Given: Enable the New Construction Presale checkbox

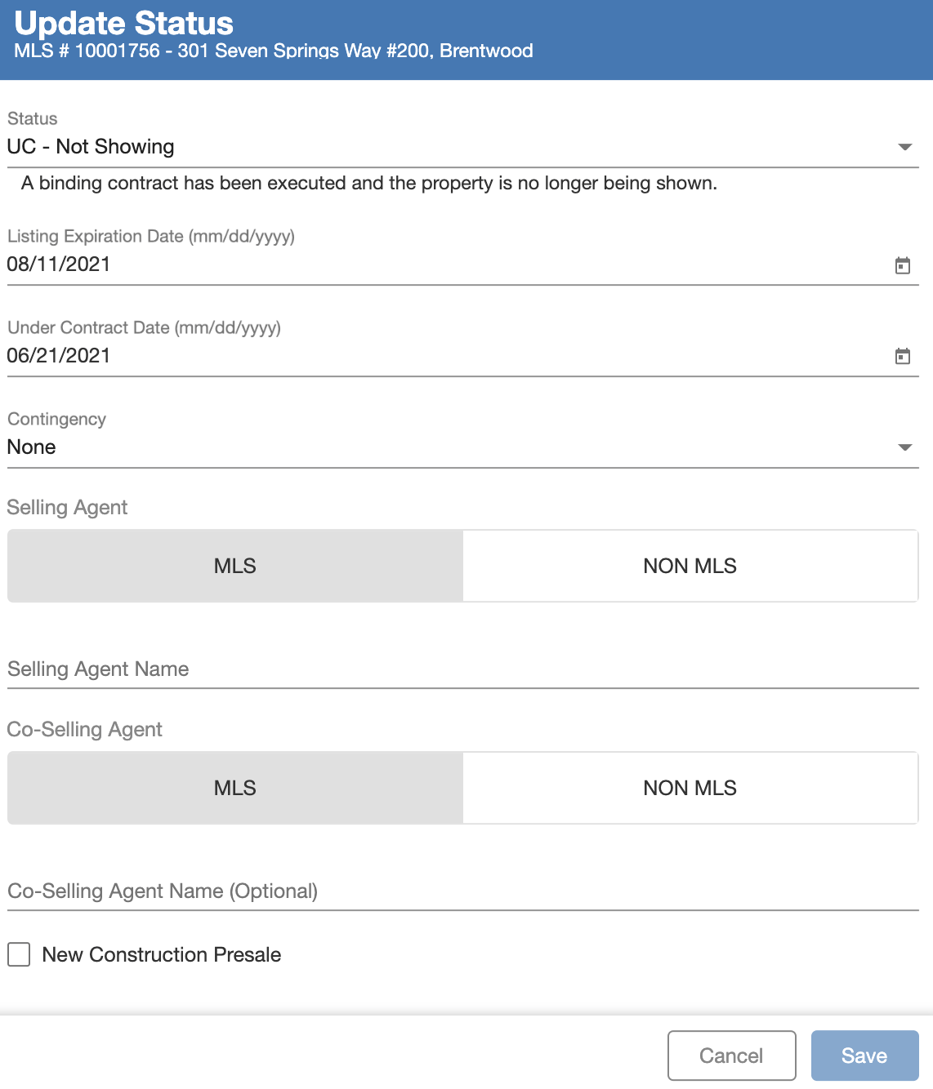Looking at the screenshot, I should (18, 954).
